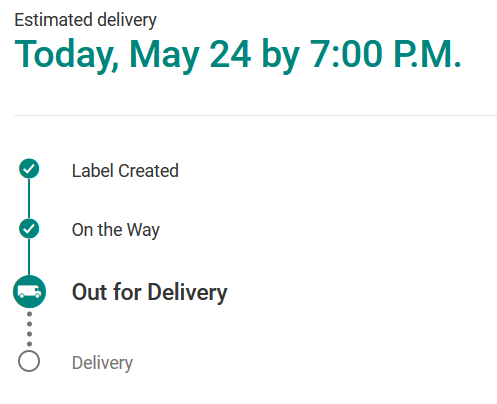Click the Label Created checkmark icon

pyautogui.click(x=29, y=169)
